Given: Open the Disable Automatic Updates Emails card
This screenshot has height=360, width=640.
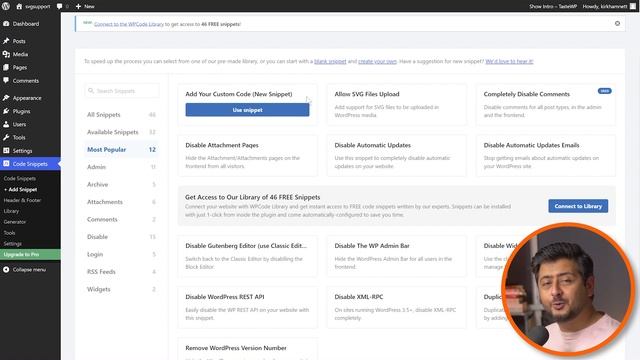Looking at the screenshot, I should (546, 156).
